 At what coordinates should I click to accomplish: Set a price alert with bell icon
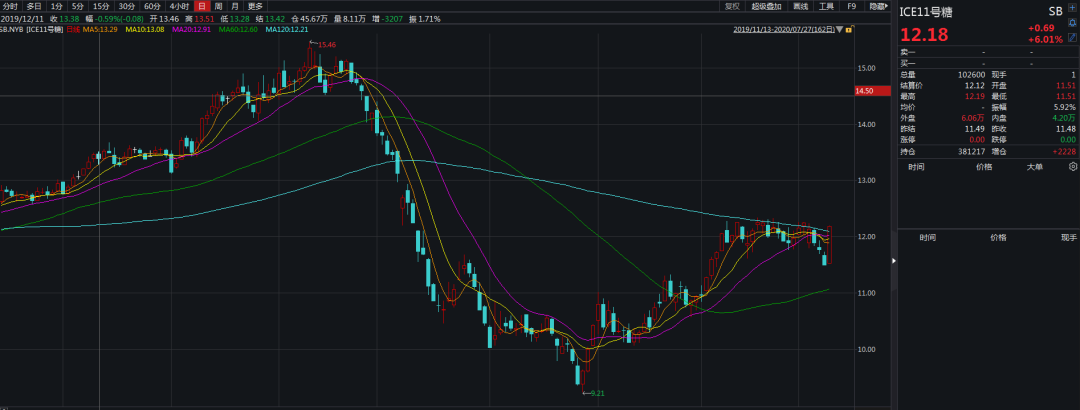(1072, 24)
